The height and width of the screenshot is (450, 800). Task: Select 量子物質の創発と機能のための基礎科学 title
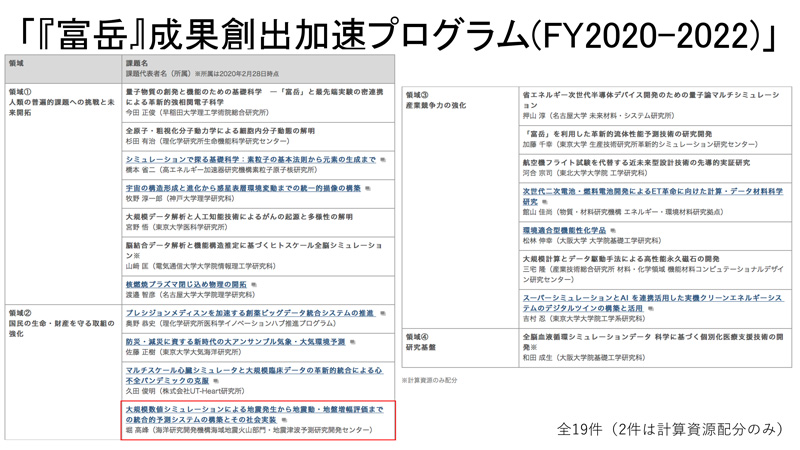click(x=254, y=97)
